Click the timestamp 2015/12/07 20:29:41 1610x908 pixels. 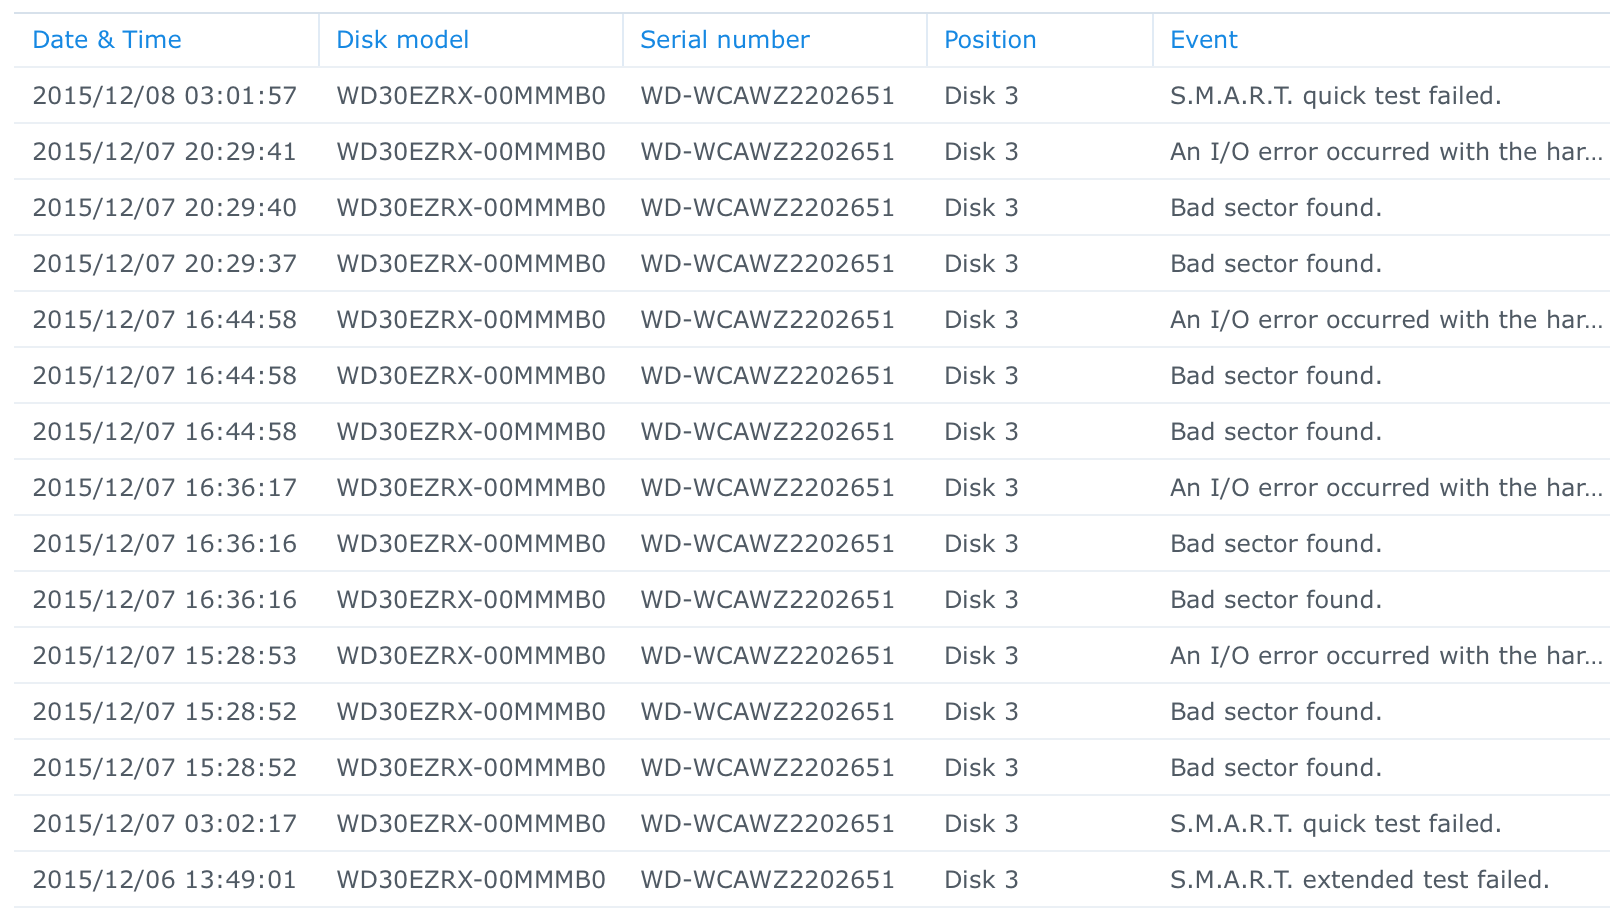pos(165,152)
